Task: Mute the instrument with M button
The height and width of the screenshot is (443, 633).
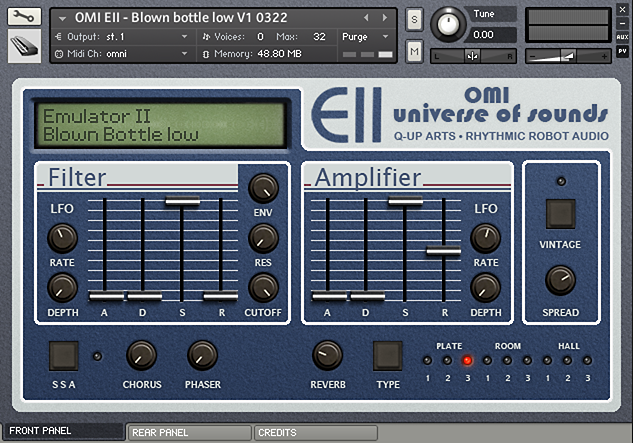Action: (415, 49)
